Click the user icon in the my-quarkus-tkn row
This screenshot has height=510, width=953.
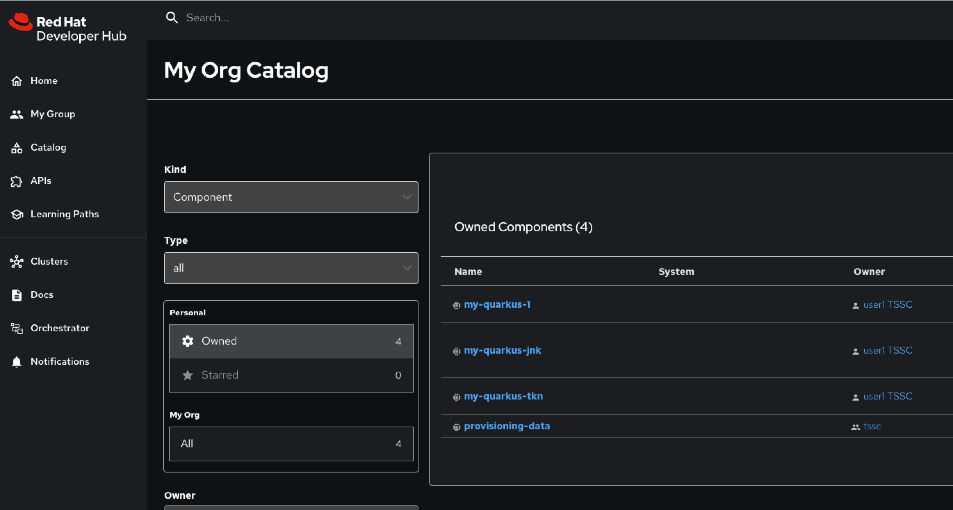(x=856, y=398)
